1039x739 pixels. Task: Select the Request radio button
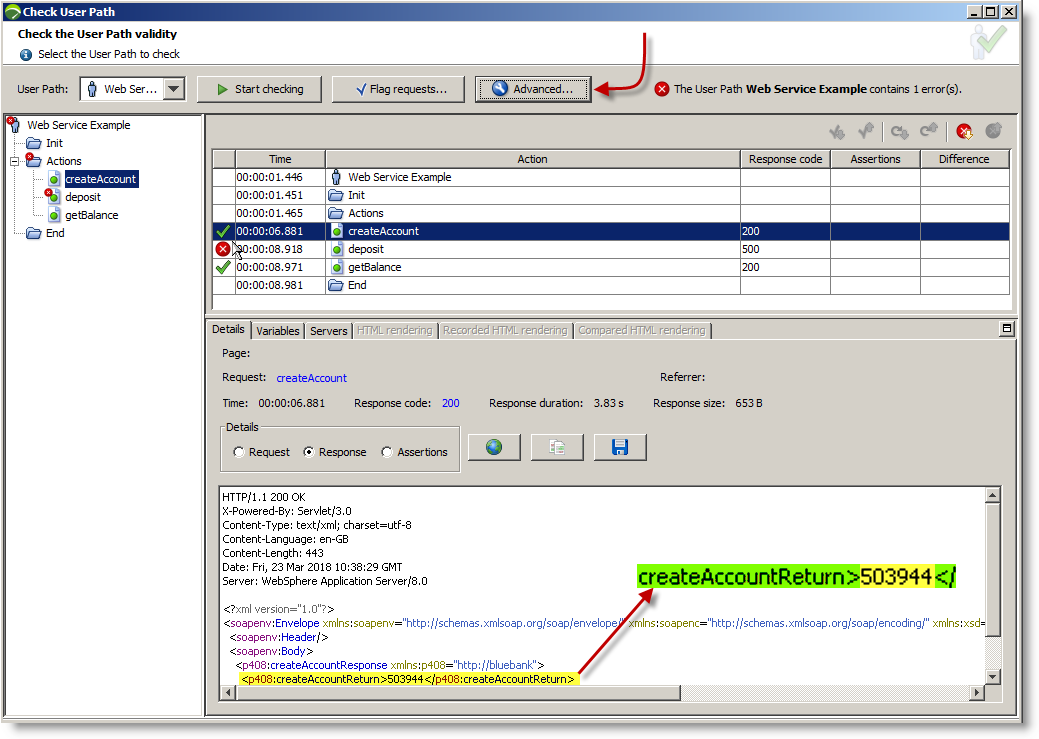click(x=239, y=452)
